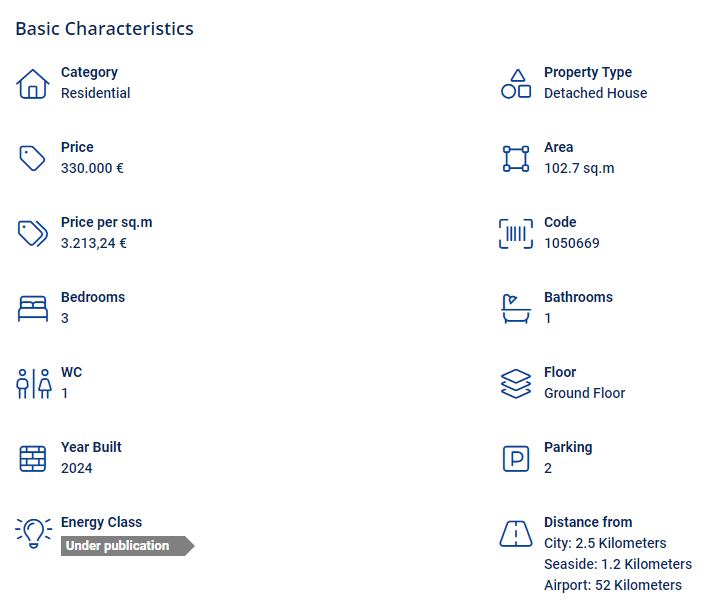714x615 pixels.
Task: Click the bathtub Bathrooms icon
Action: (516, 308)
